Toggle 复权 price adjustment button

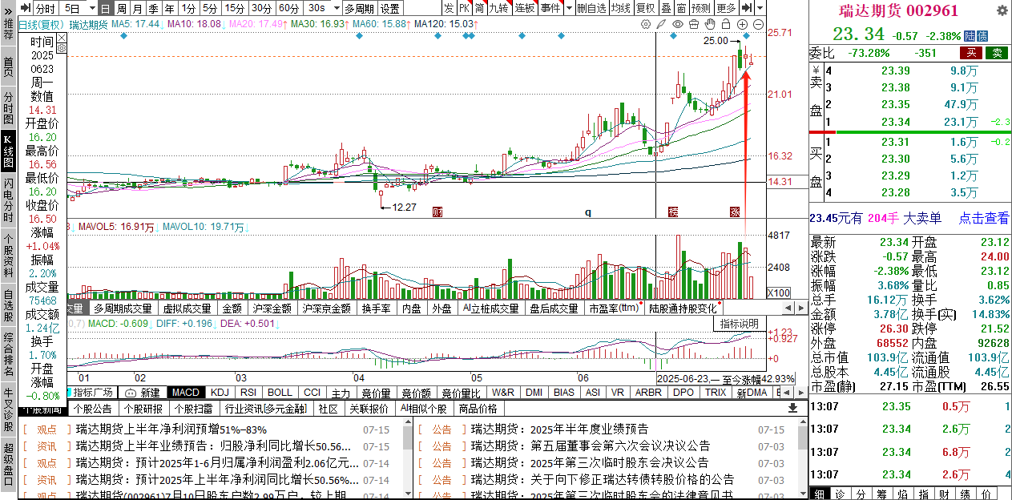click(645, 8)
